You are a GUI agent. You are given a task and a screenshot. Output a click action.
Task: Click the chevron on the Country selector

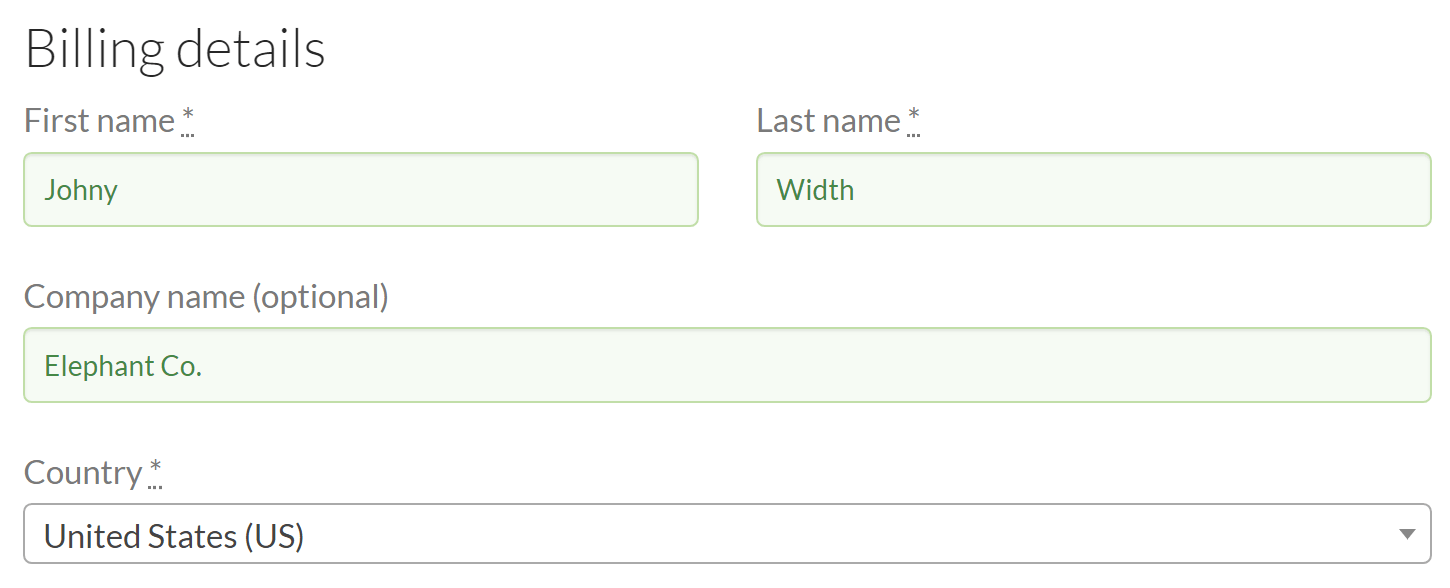1407,535
